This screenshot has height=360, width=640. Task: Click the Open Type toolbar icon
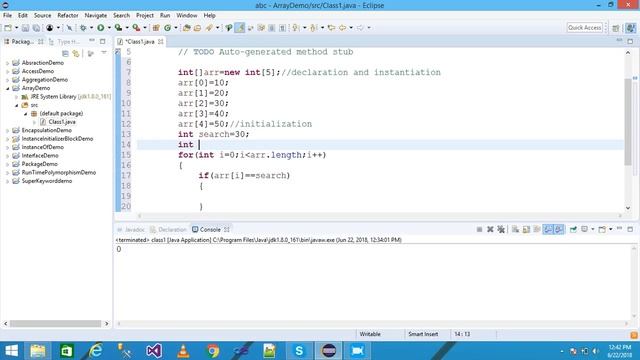tap(187, 28)
